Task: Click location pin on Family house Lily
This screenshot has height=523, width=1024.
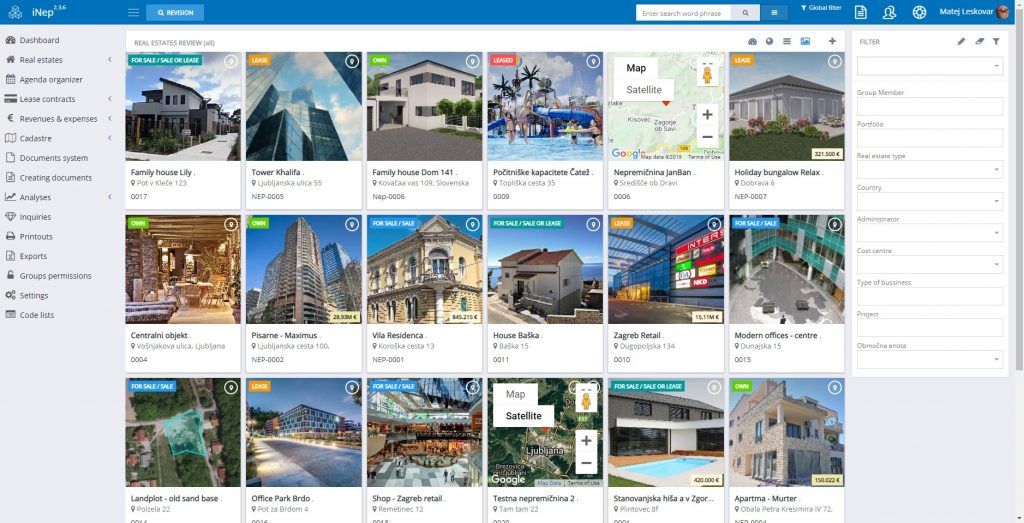Action: (231, 61)
